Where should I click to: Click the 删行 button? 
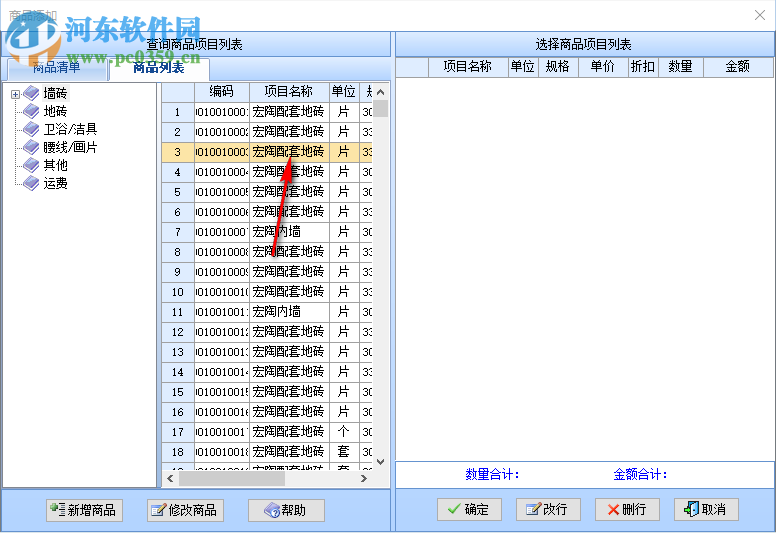point(627,509)
